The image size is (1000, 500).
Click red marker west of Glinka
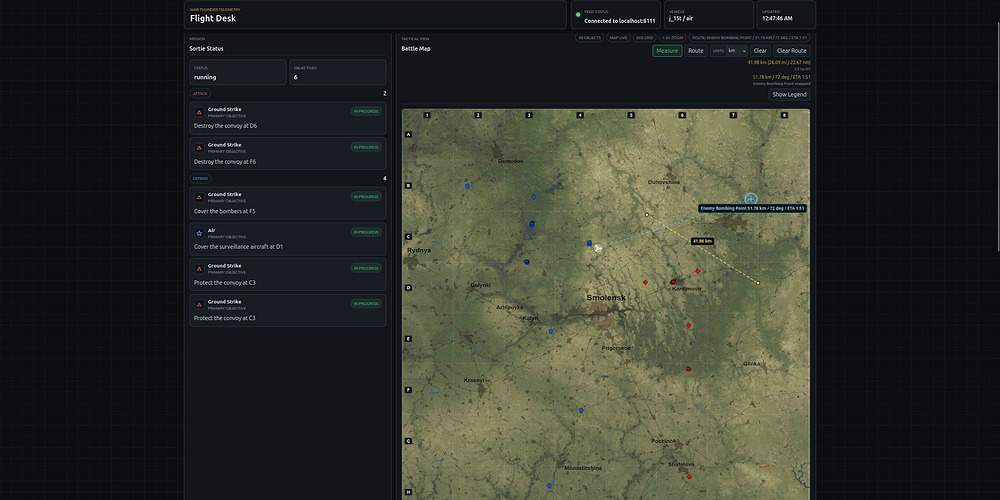point(688,369)
